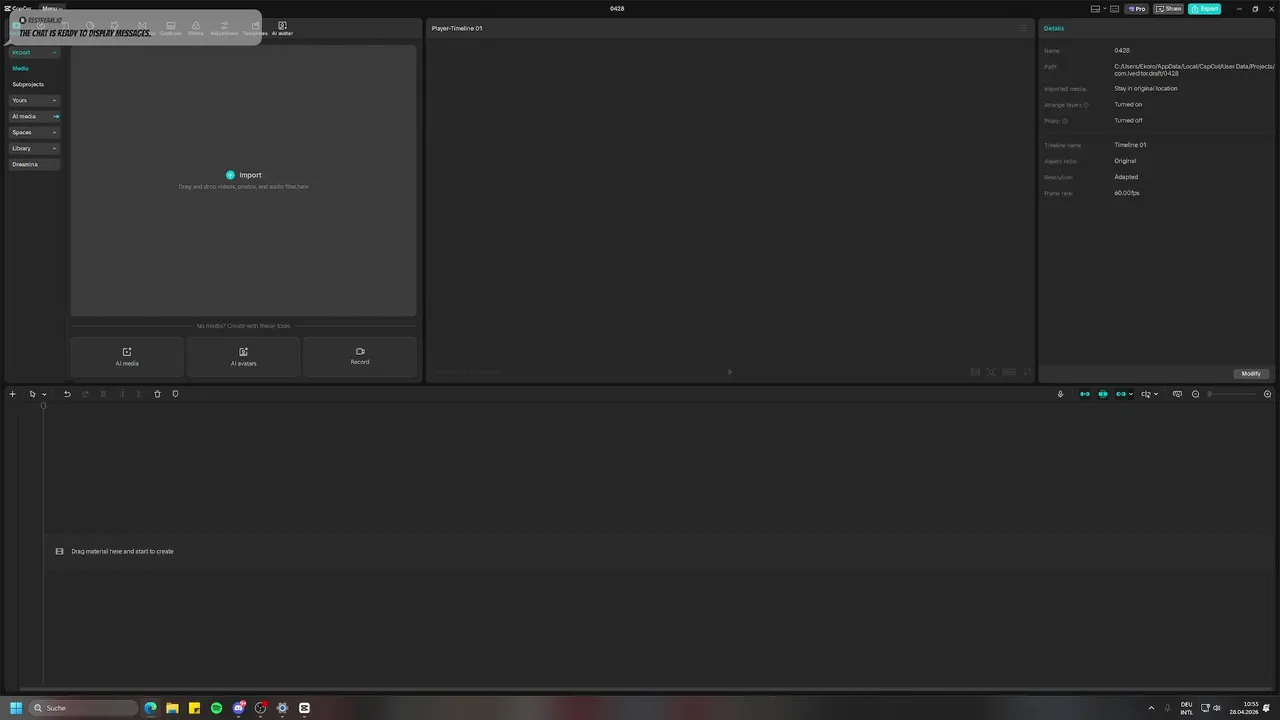Click the green Import plus button
The image size is (1280, 720).
pos(230,175)
